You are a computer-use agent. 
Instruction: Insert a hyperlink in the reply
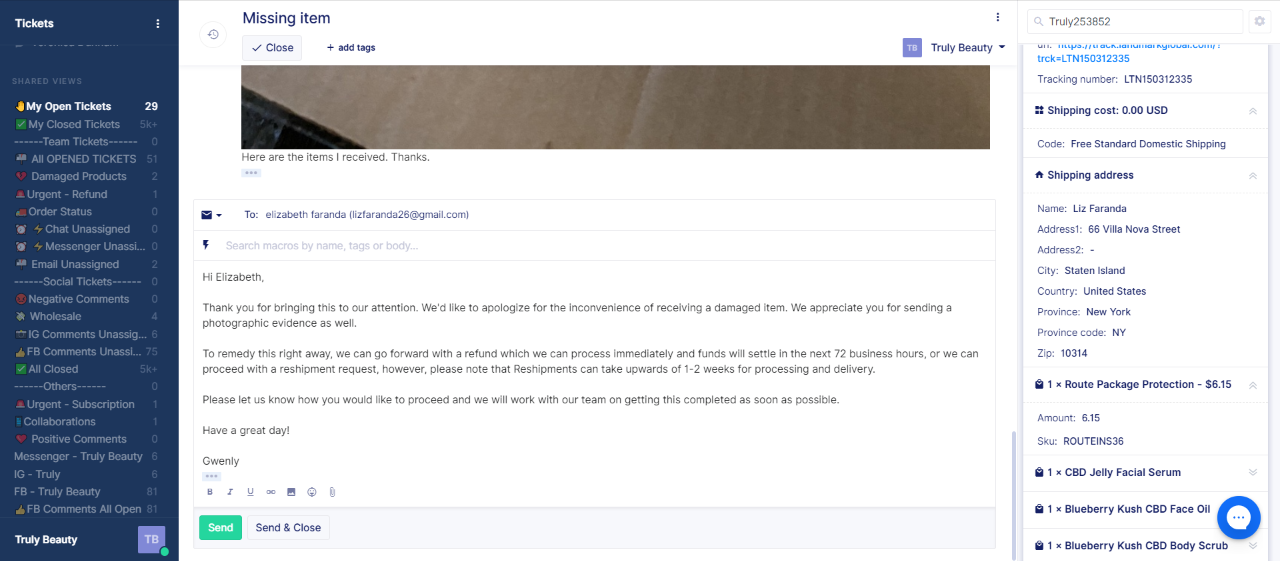270,492
